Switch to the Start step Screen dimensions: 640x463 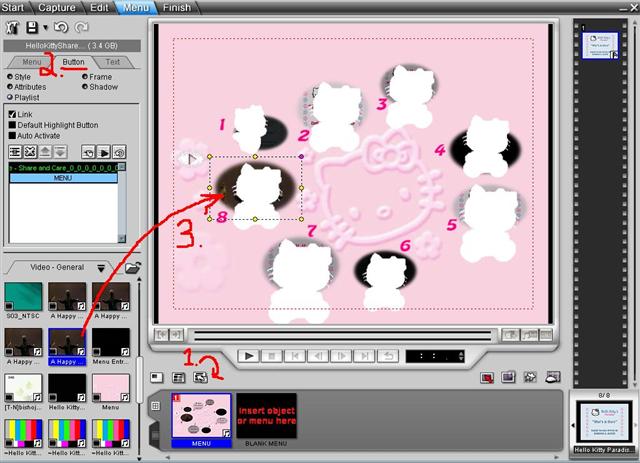pyautogui.click(x=13, y=7)
